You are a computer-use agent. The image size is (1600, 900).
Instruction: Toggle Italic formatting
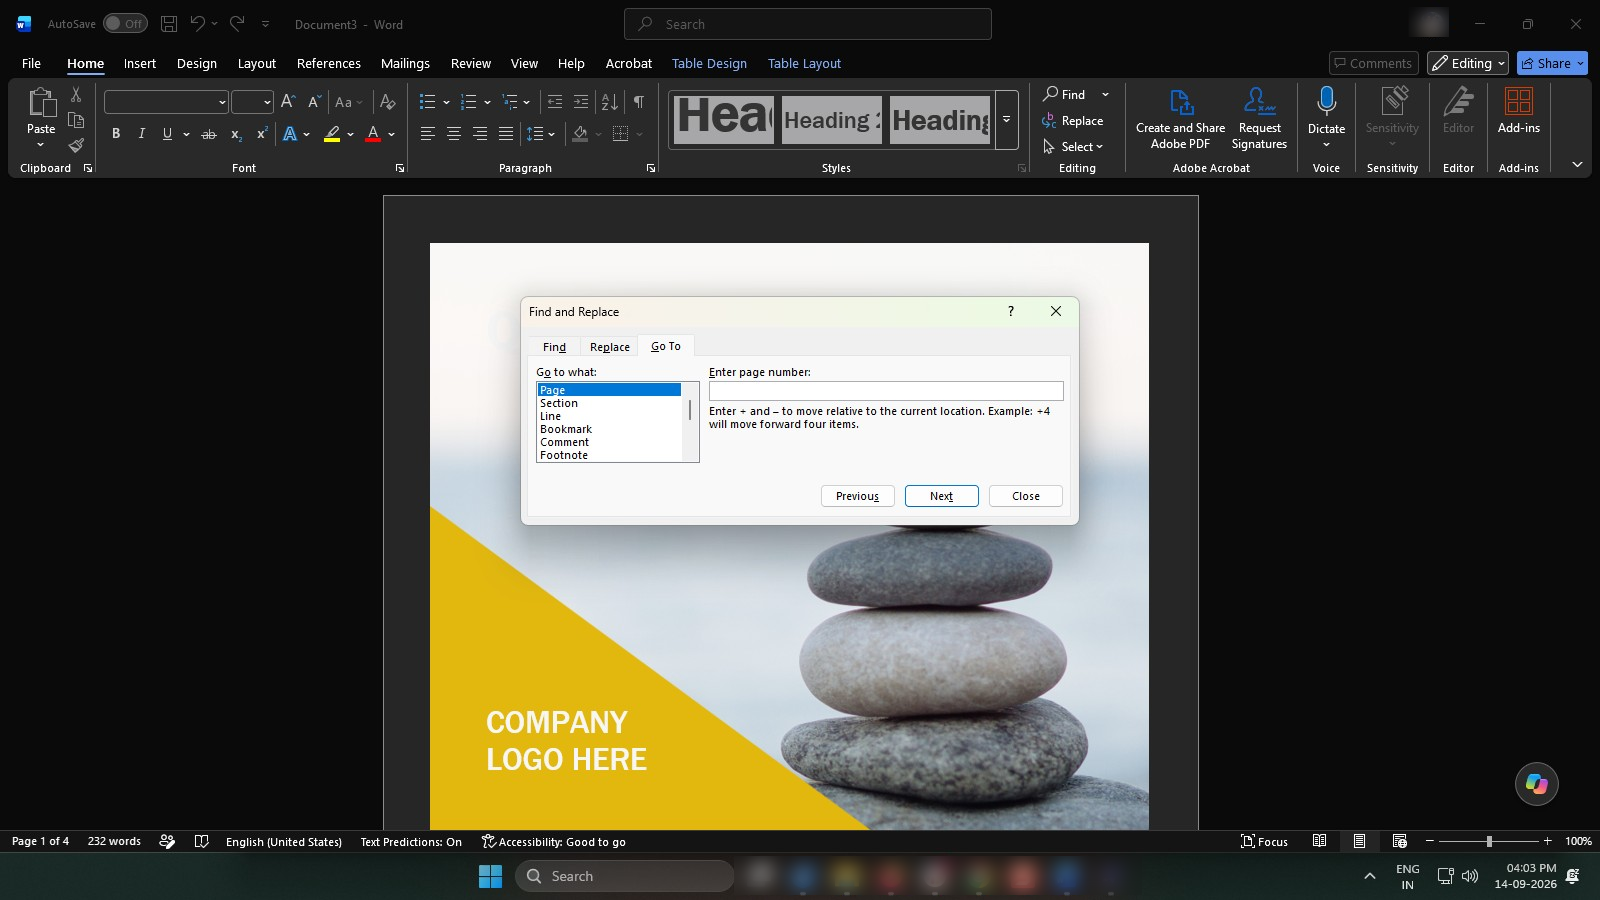pos(141,134)
